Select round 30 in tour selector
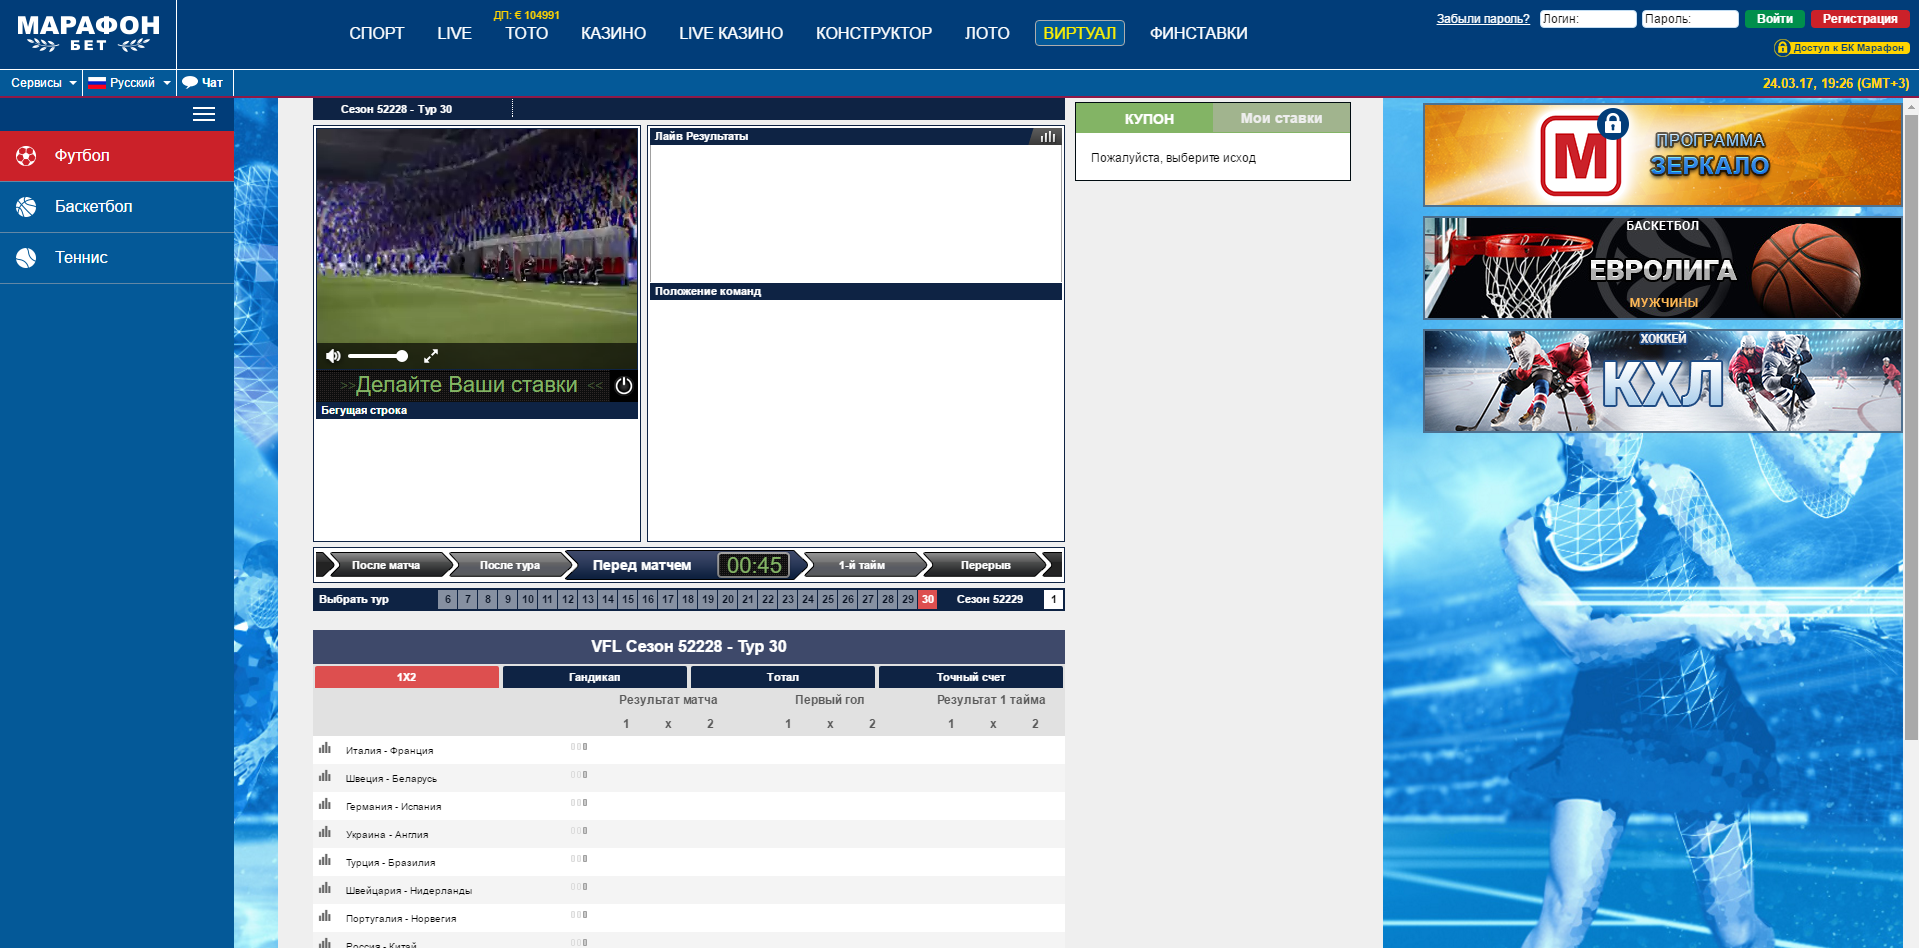1919x948 pixels. (928, 599)
